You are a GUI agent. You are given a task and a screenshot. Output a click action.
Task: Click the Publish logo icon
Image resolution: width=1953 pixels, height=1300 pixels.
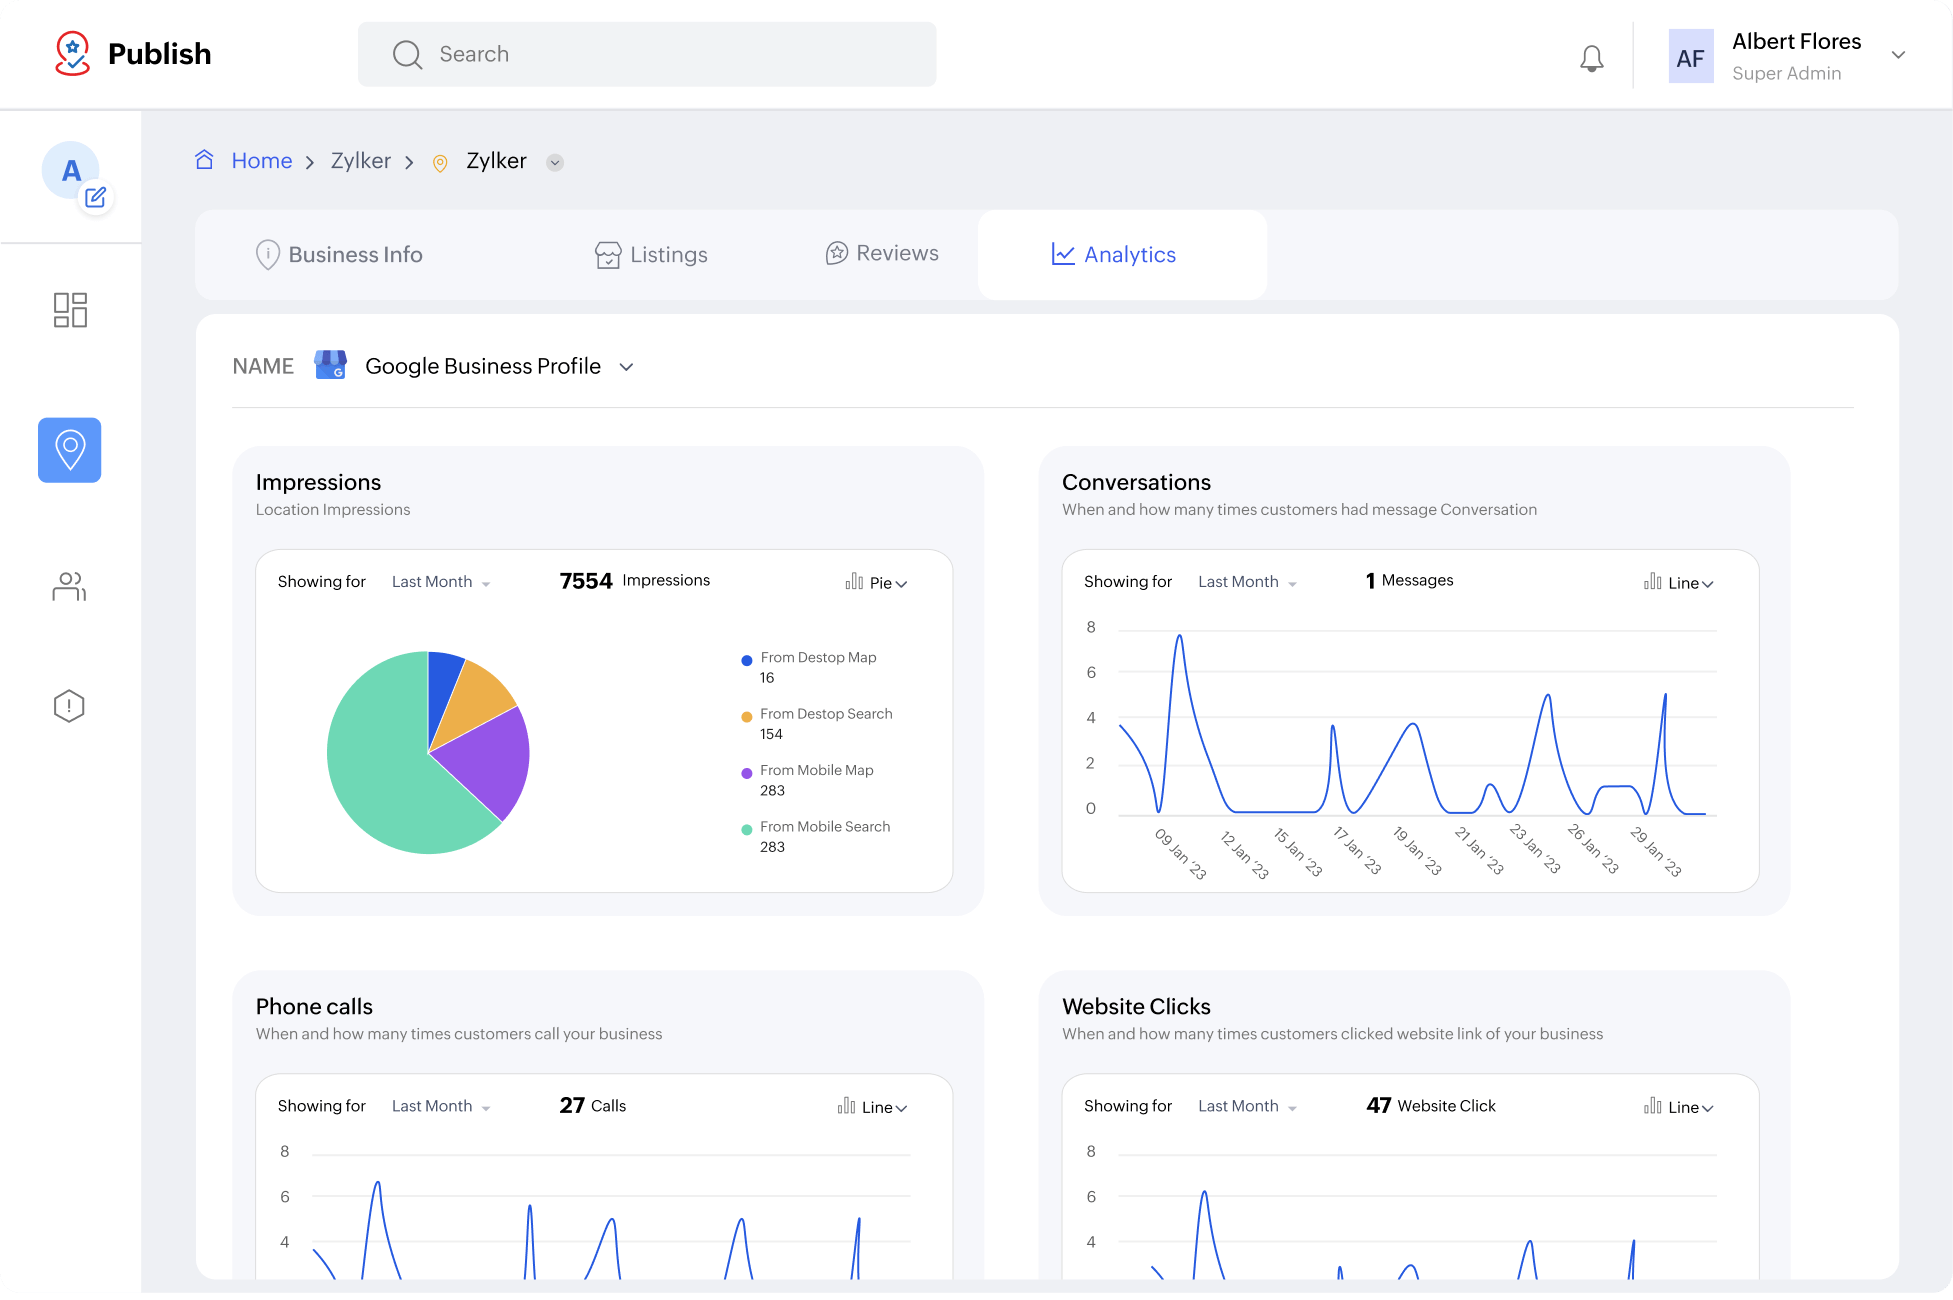pyautogui.click(x=72, y=53)
